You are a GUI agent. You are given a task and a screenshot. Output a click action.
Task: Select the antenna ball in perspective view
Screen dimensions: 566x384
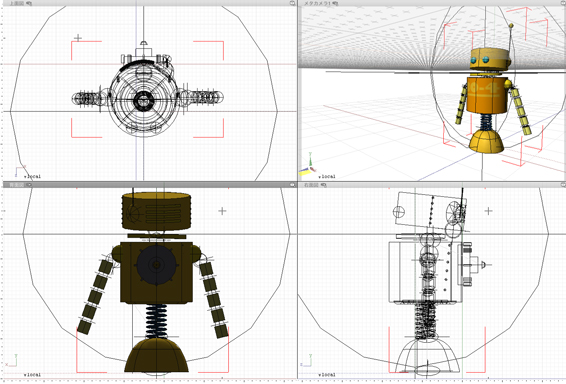(511, 26)
